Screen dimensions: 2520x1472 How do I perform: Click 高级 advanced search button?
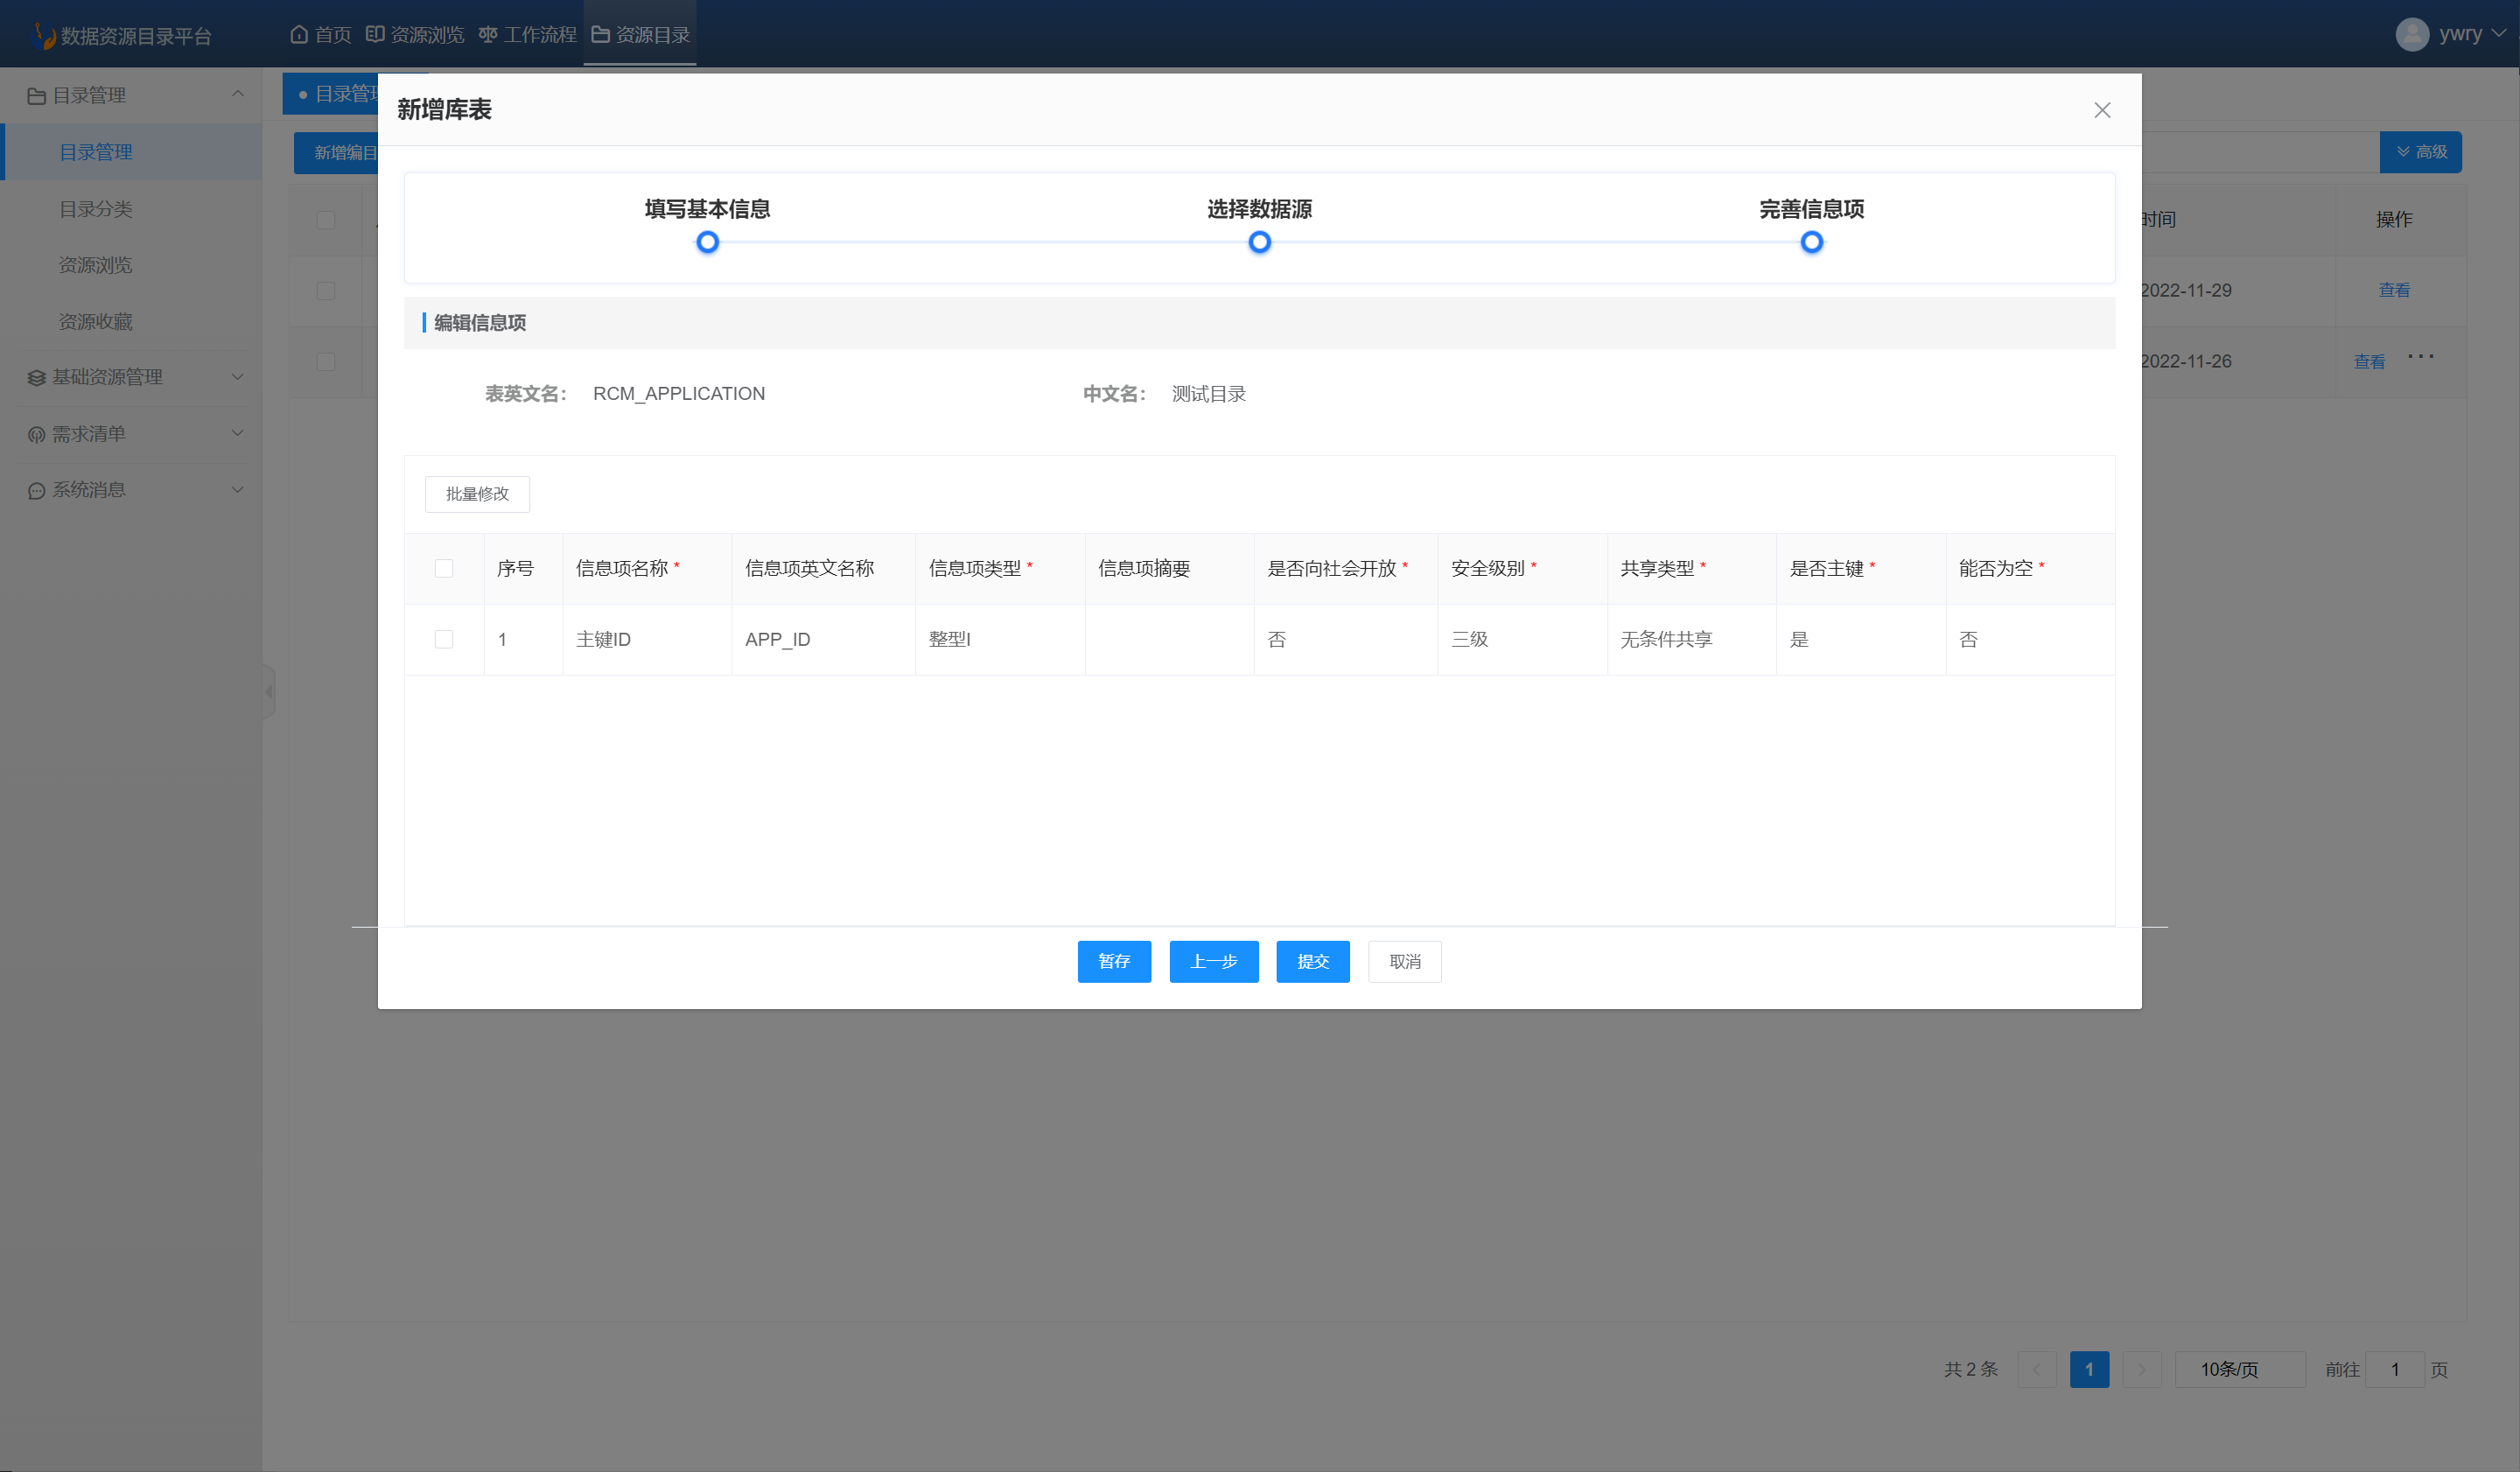pyautogui.click(x=2420, y=152)
